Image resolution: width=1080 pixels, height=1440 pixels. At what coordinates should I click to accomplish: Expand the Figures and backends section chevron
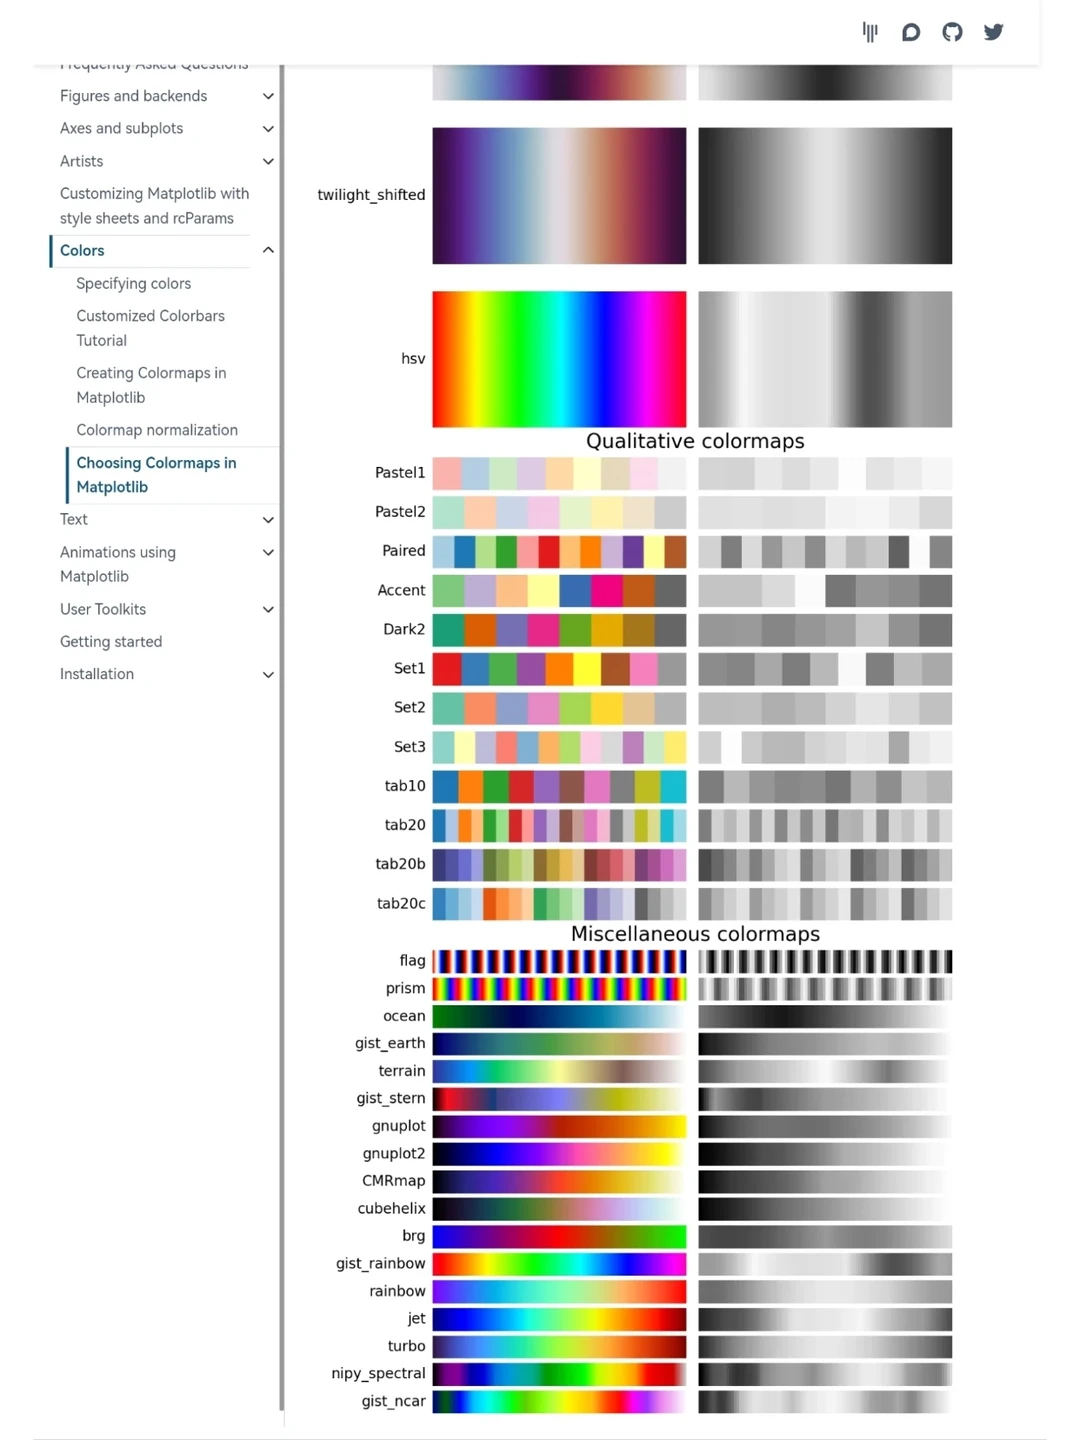click(x=268, y=96)
